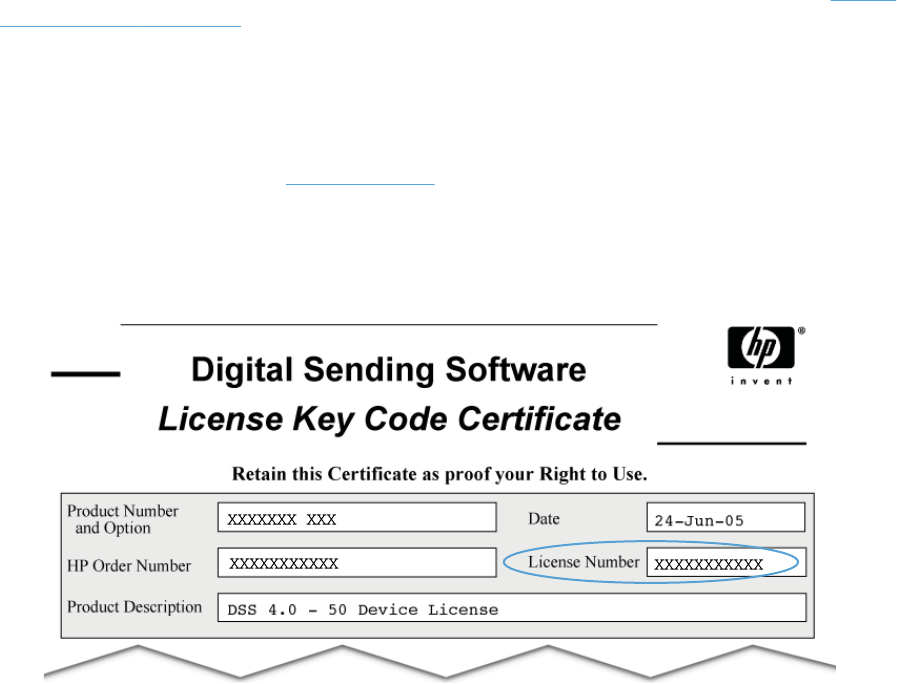Click the Date field showing 24-Jun-05
Screen dimensions: 897x684
pyautogui.click(x=726, y=518)
